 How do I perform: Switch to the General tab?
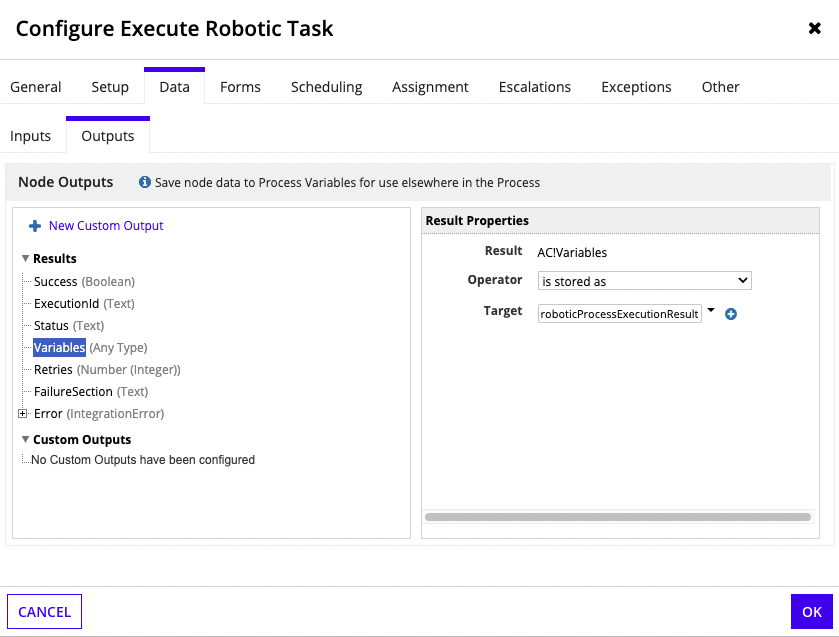(x=36, y=87)
